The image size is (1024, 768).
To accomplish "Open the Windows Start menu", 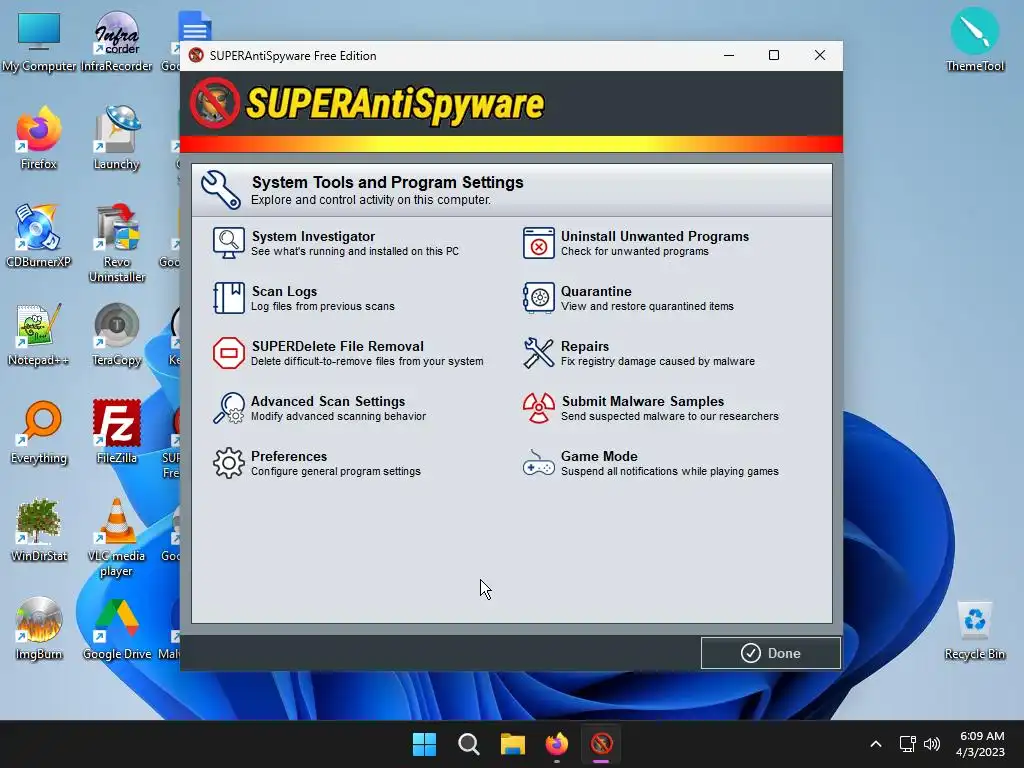I will [x=424, y=744].
